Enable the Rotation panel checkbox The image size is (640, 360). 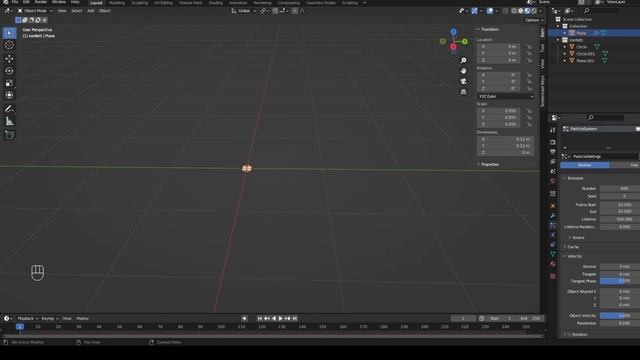(570, 335)
